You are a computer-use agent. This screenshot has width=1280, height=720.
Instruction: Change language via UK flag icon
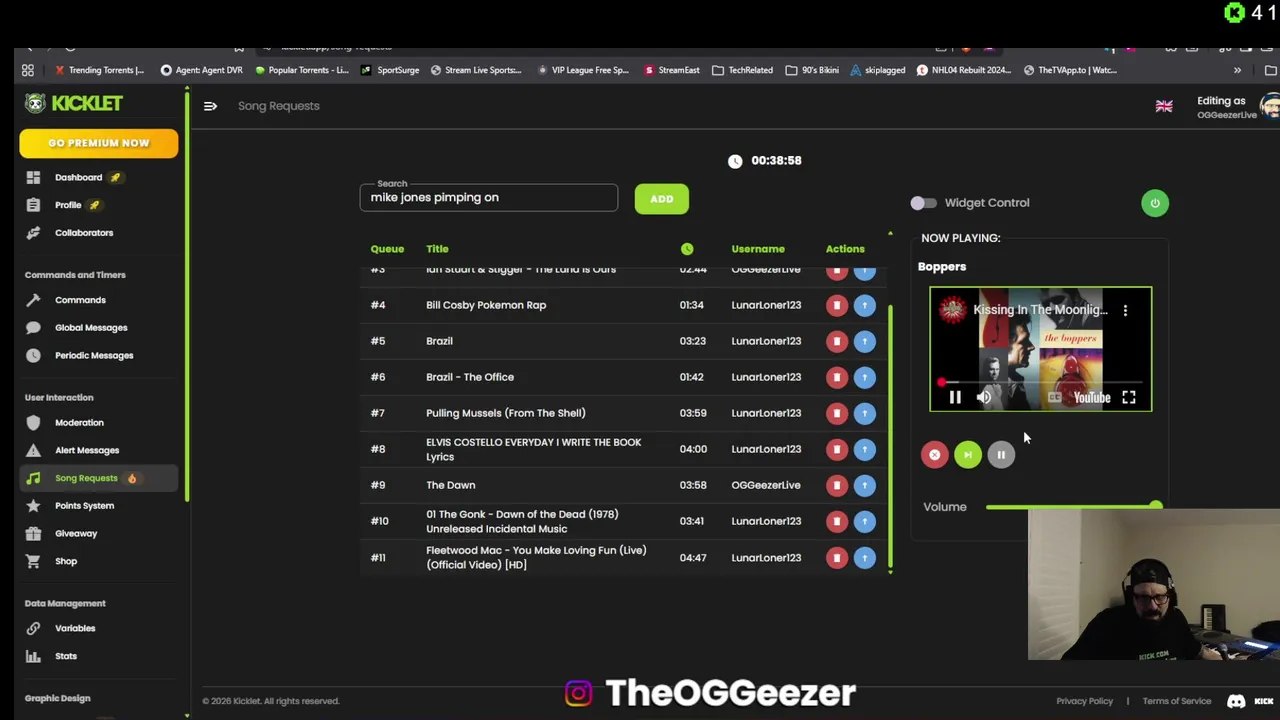coord(1164,106)
